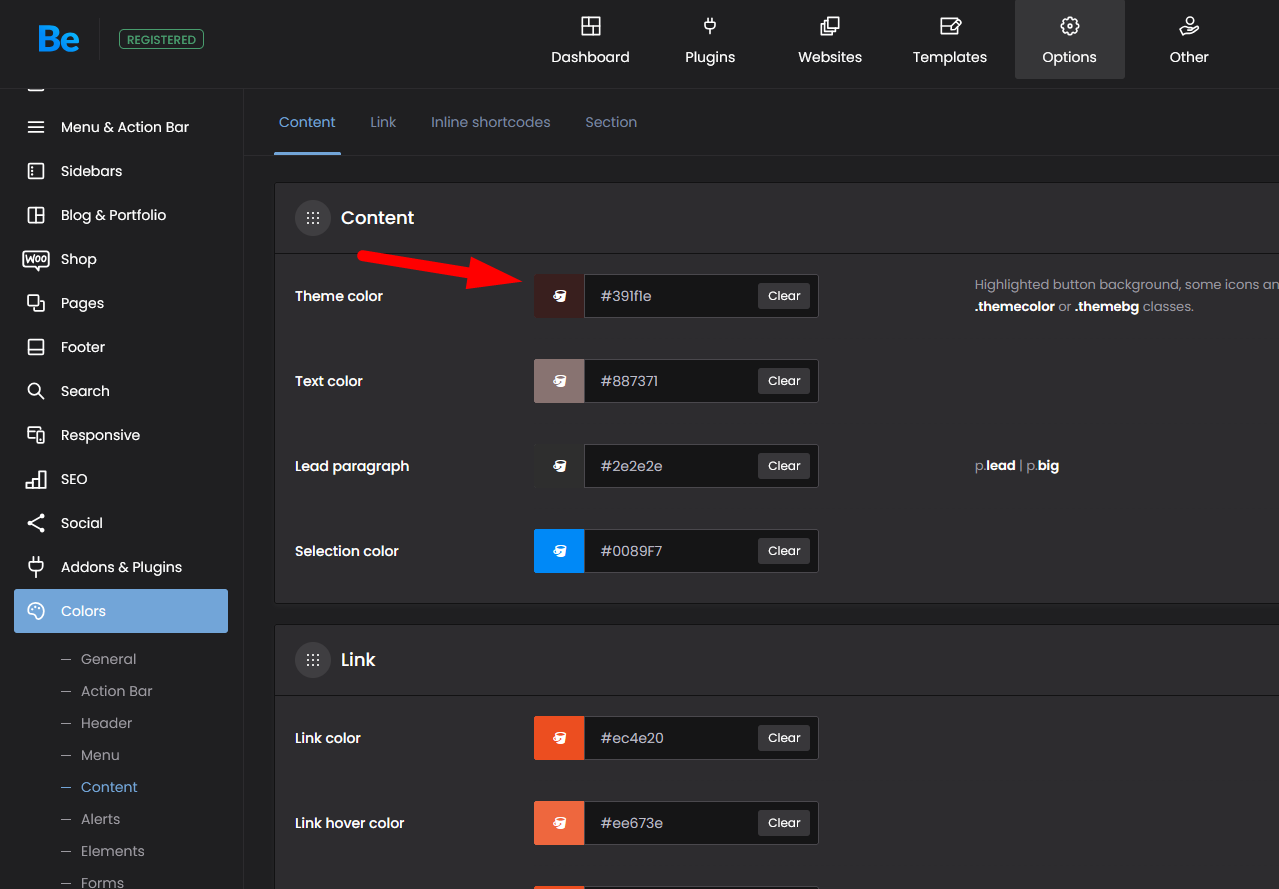
Task: Open the Header colors submenu
Action: tap(106, 723)
